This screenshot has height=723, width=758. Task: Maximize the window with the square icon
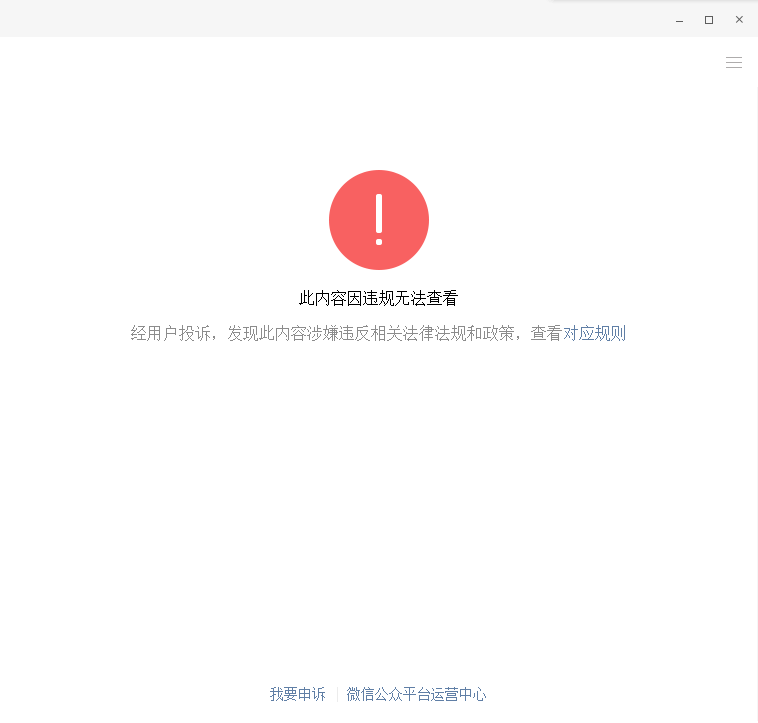tap(709, 19)
